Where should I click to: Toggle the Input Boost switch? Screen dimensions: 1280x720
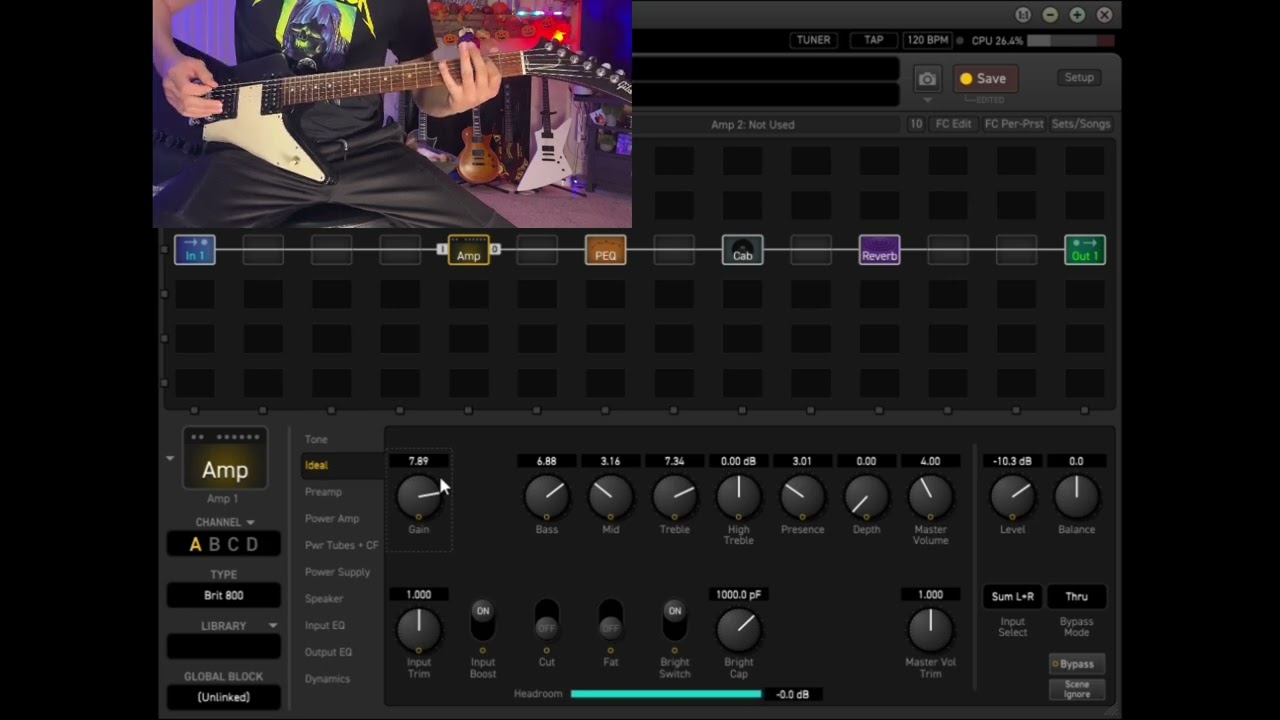482,620
